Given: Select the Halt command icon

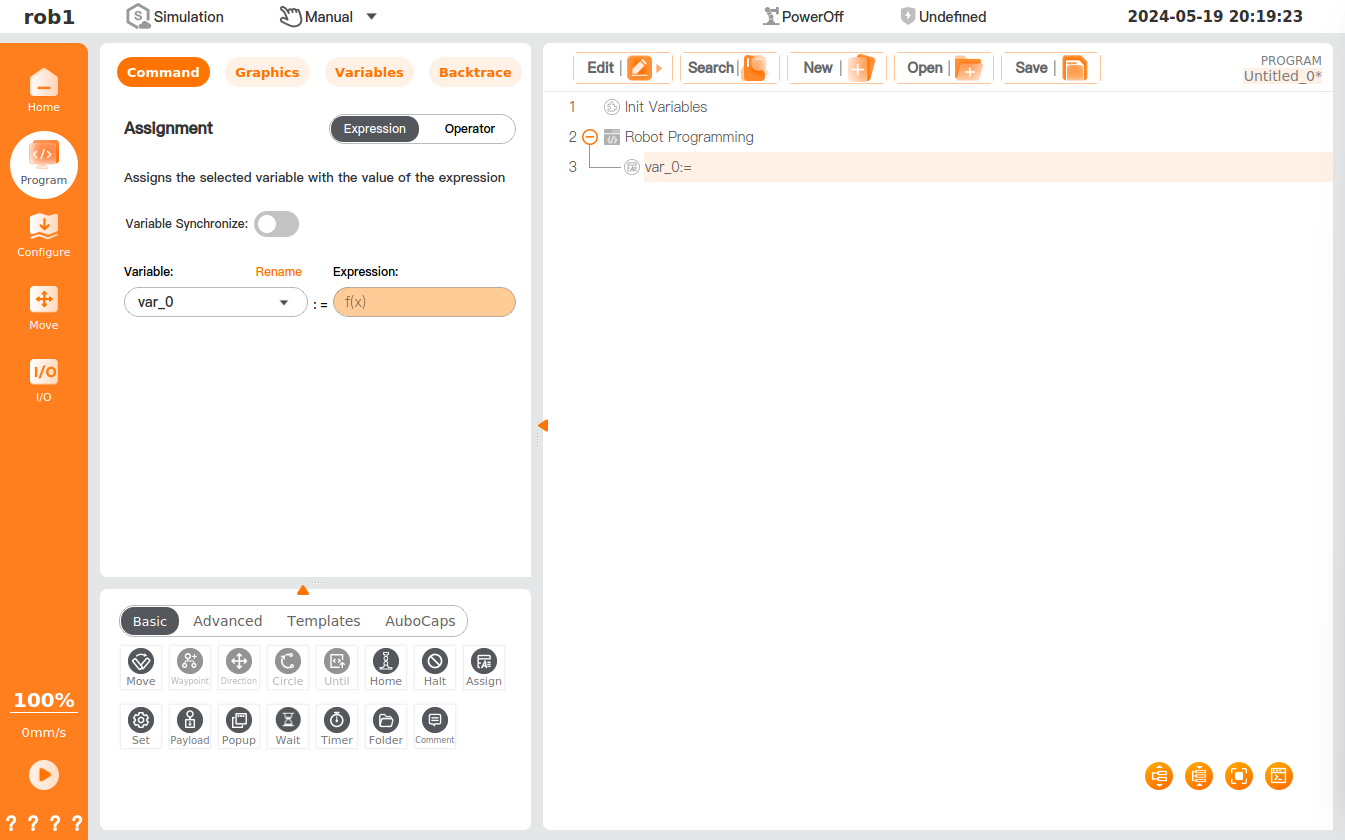Looking at the screenshot, I should (435, 667).
